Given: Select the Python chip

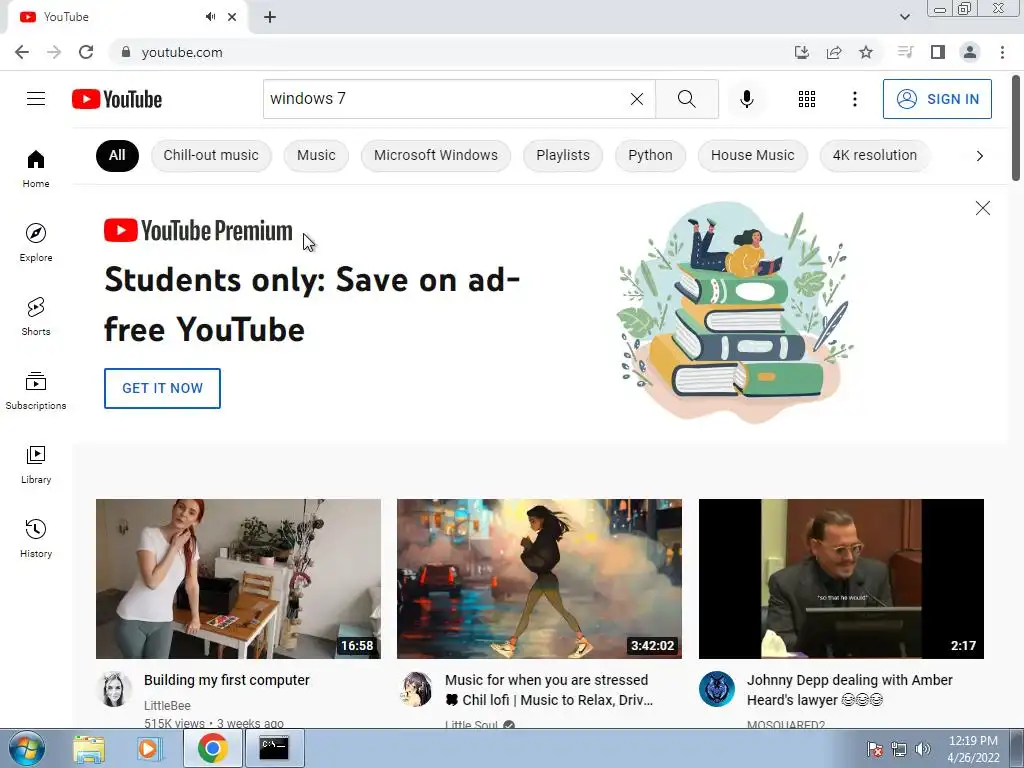Looking at the screenshot, I should pyautogui.click(x=650, y=155).
